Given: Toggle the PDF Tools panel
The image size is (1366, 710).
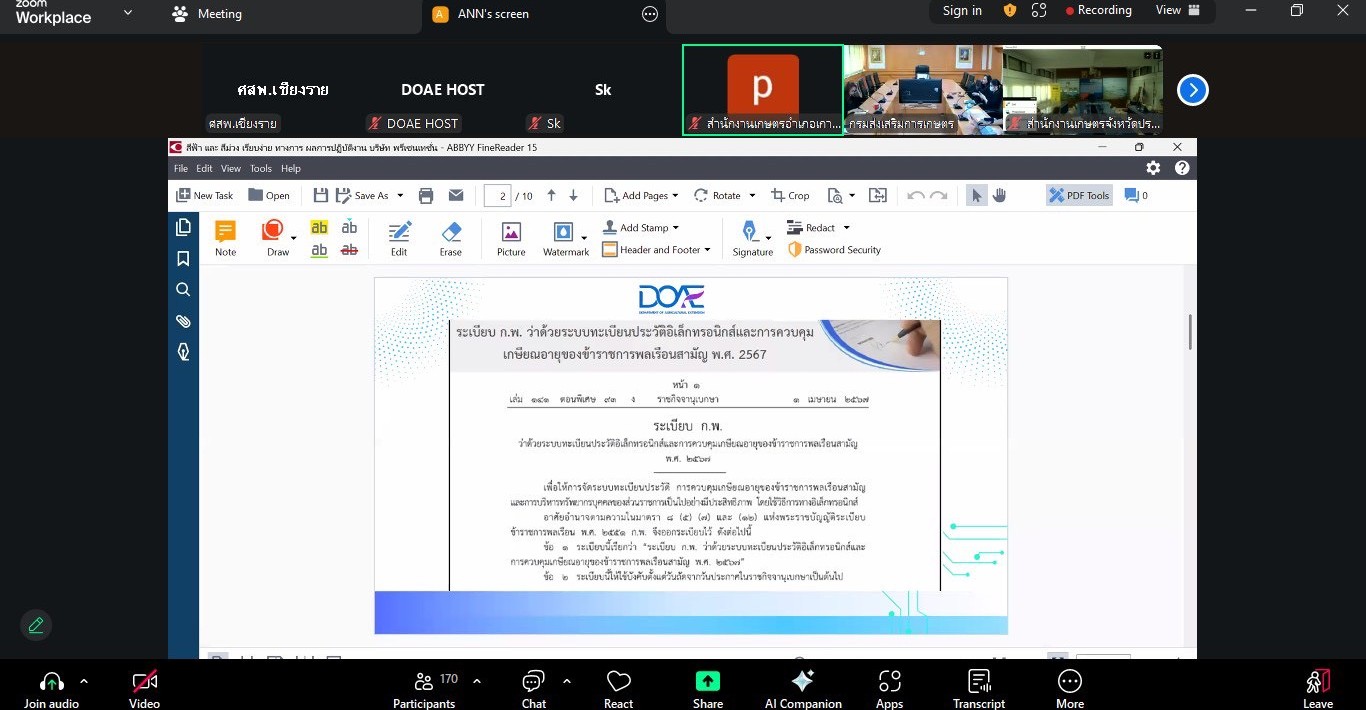Looking at the screenshot, I should click(1079, 196).
